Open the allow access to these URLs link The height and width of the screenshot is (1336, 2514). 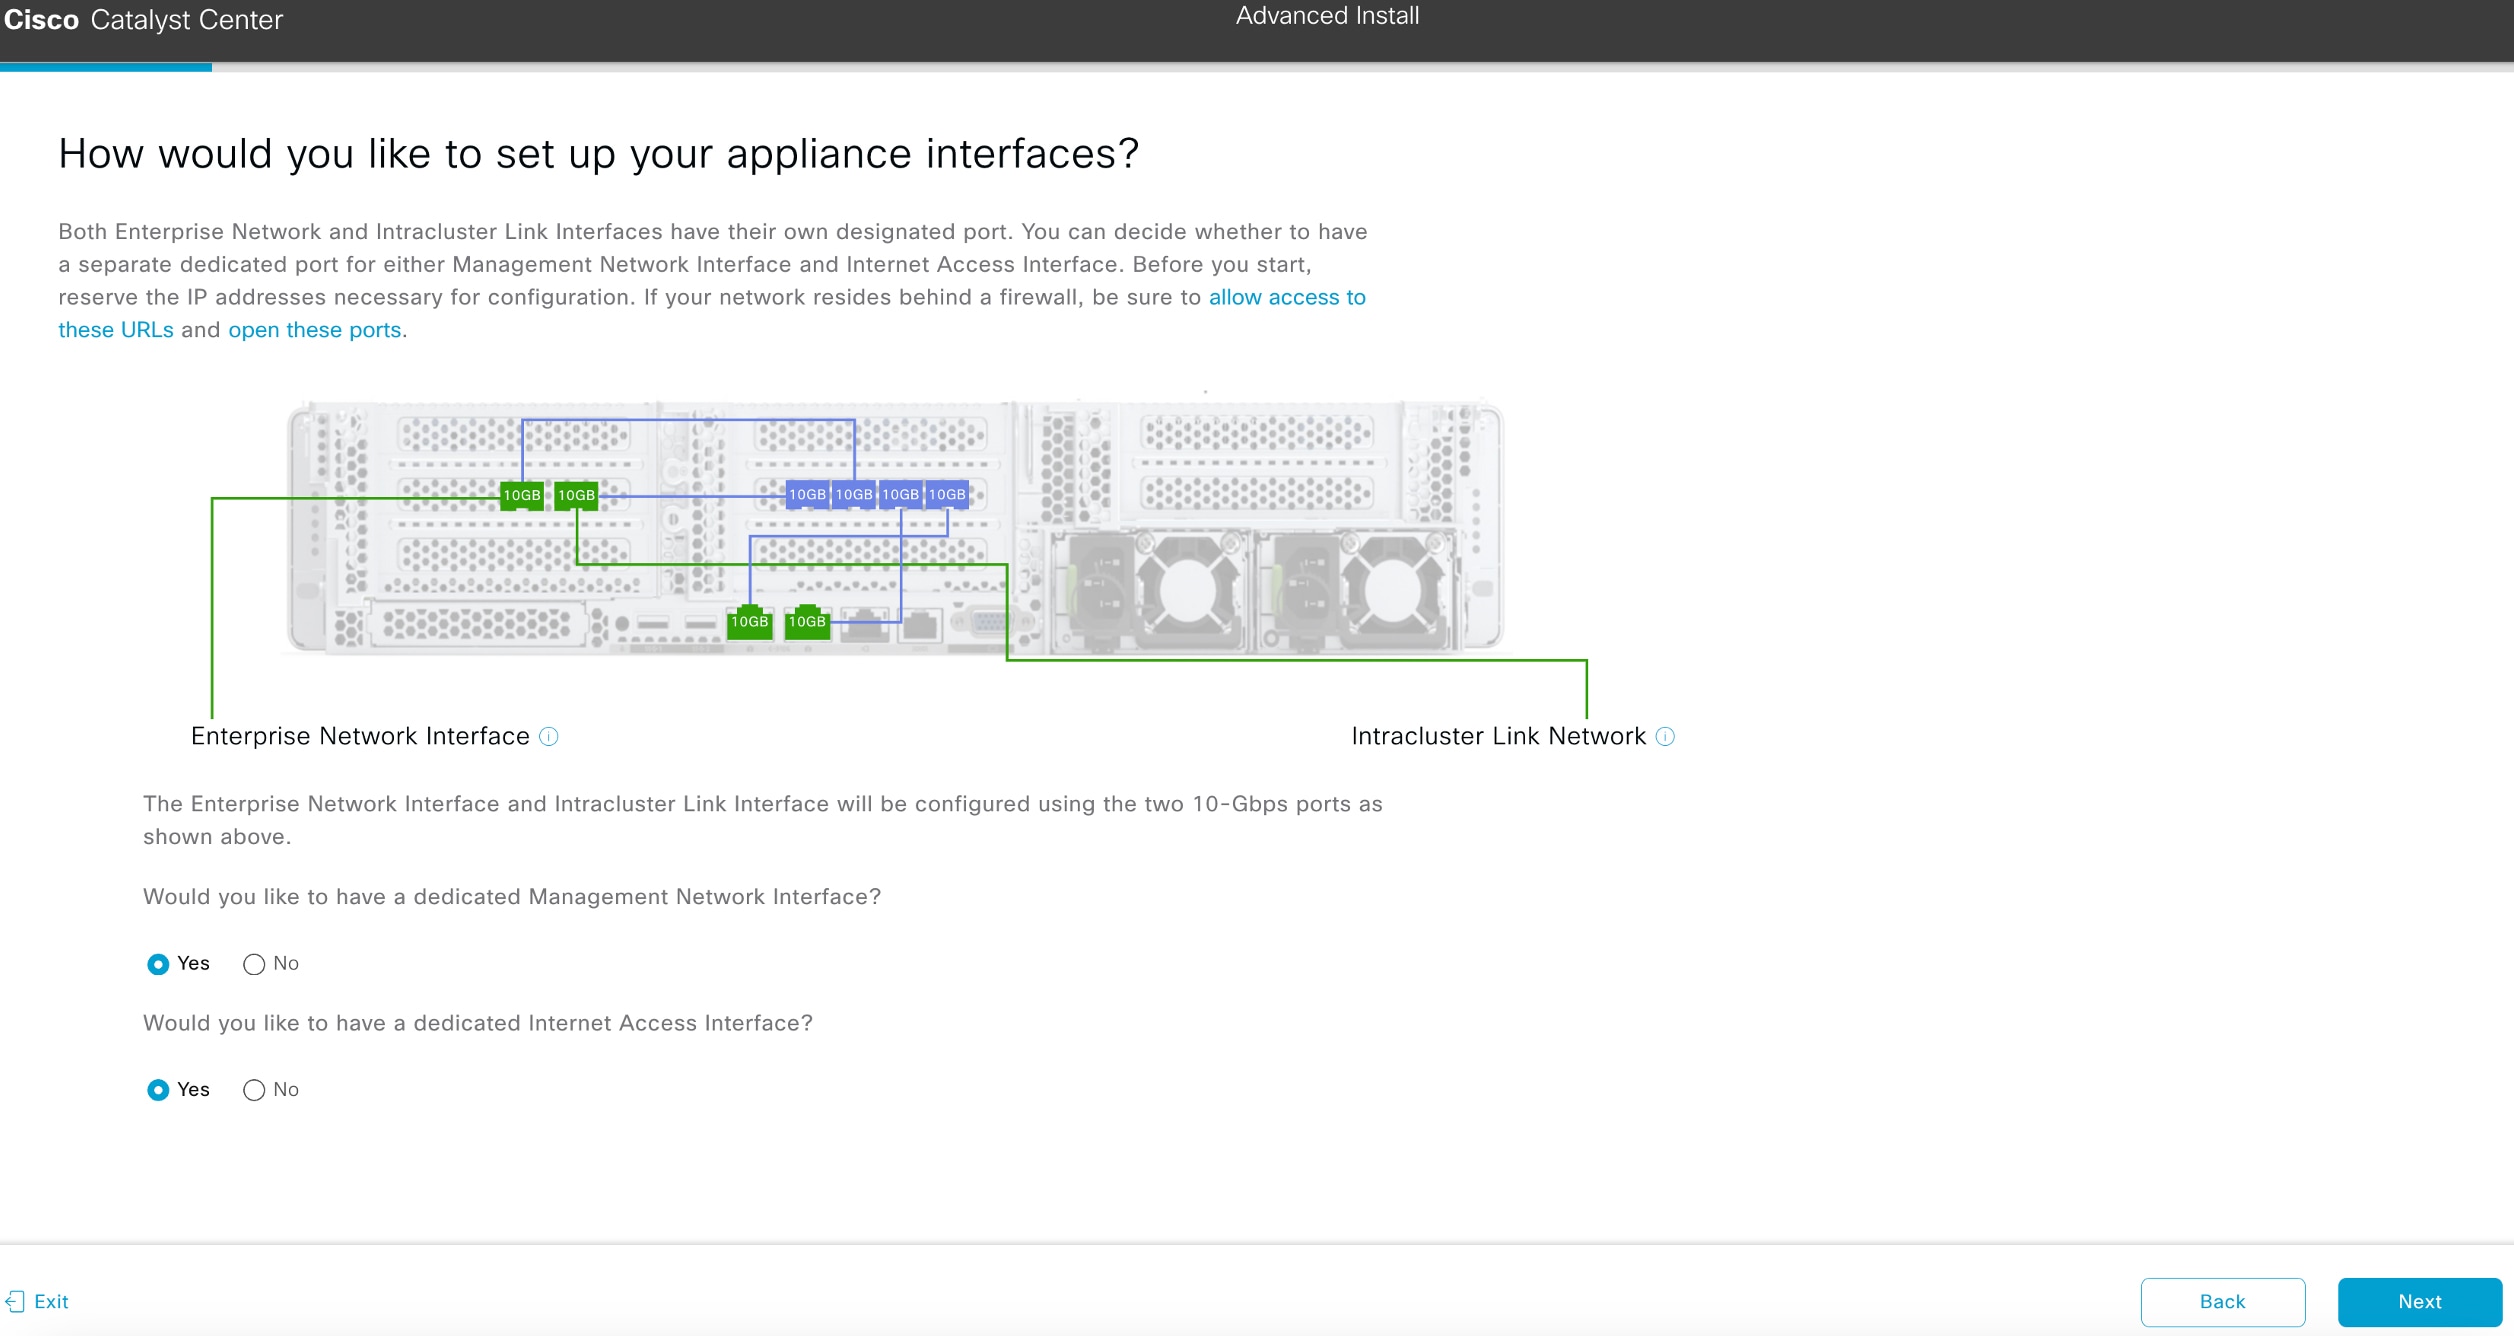(1286, 297)
